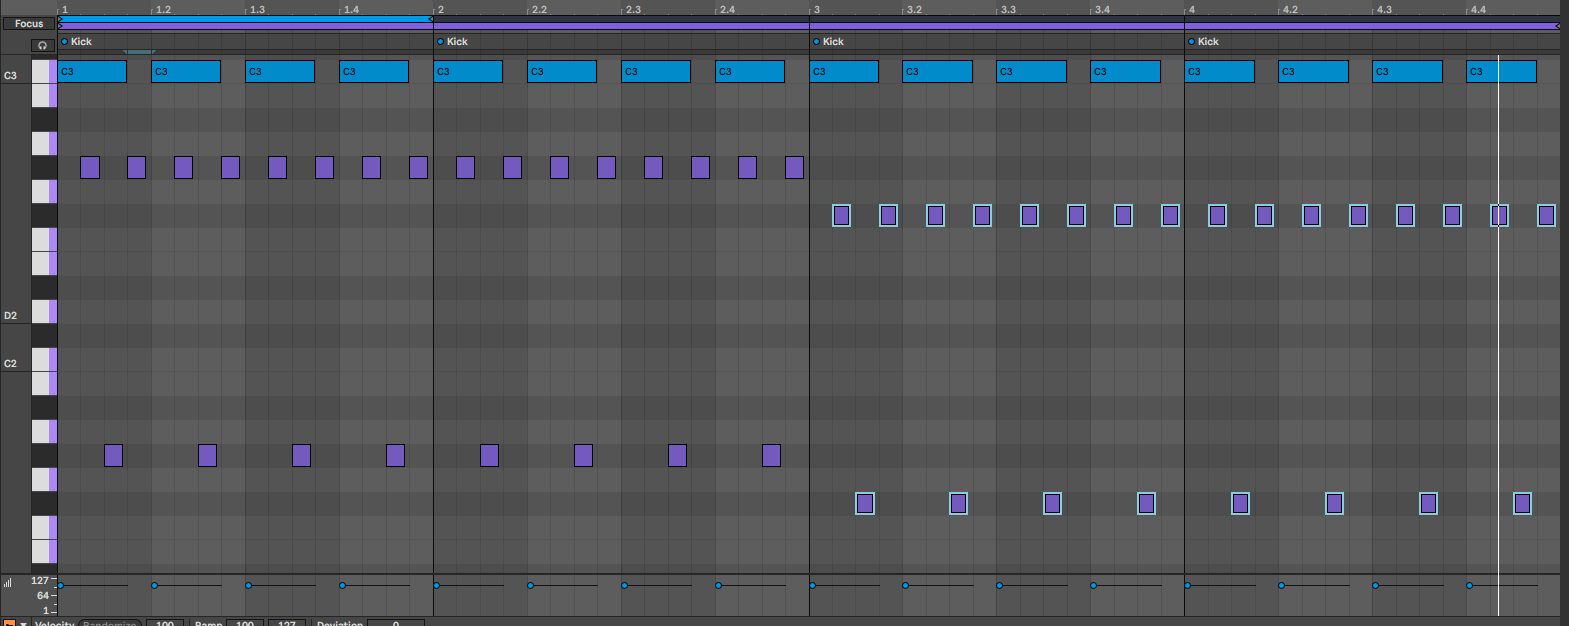This screenshot has width=1569, height=626.
Task: Click ruler position 4.3
Action: pyautogui.click(x=1384, y=9)
